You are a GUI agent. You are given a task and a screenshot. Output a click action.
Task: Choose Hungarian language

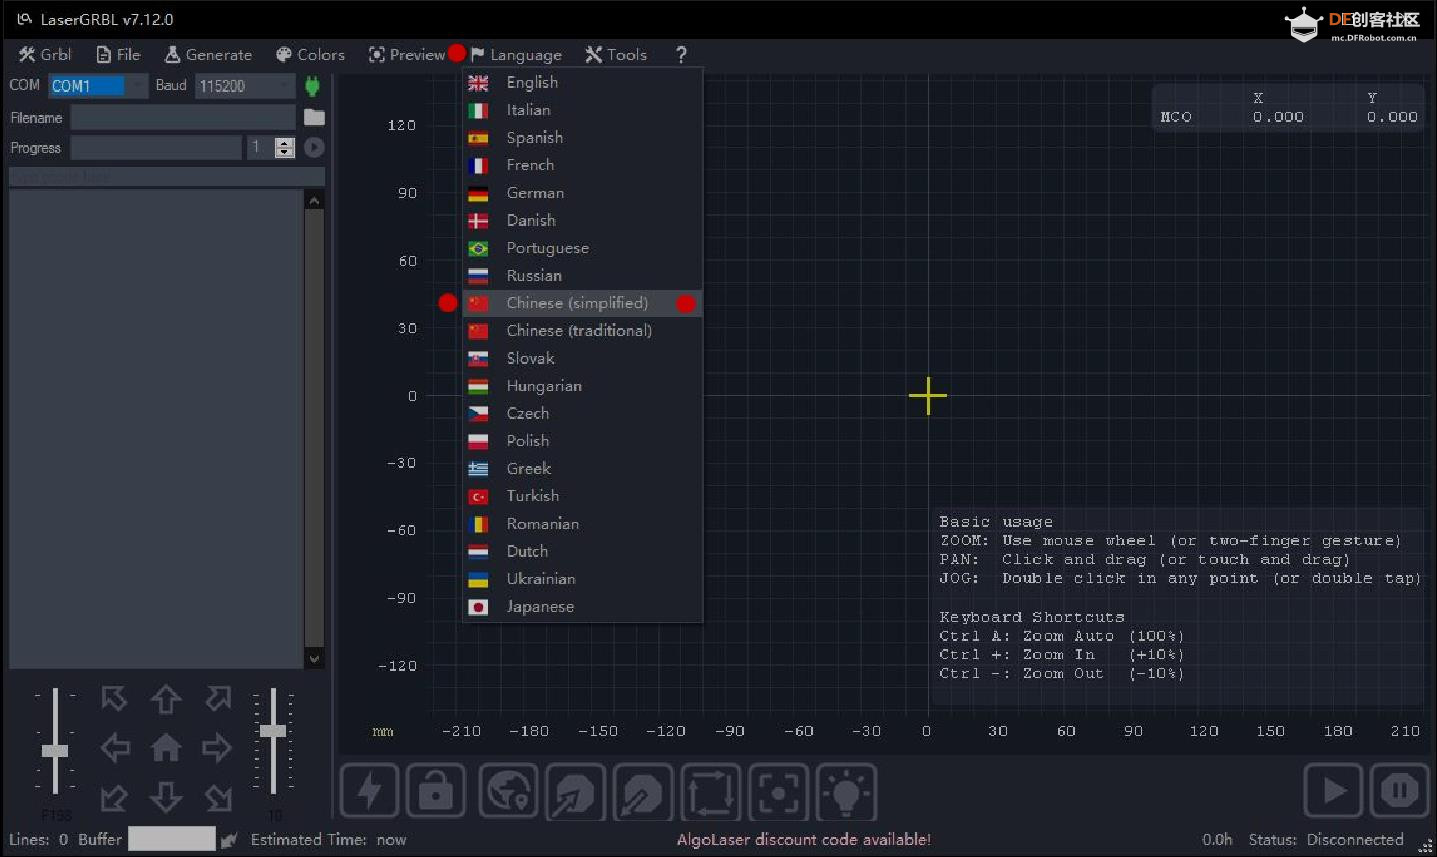(x=583, y=386)
